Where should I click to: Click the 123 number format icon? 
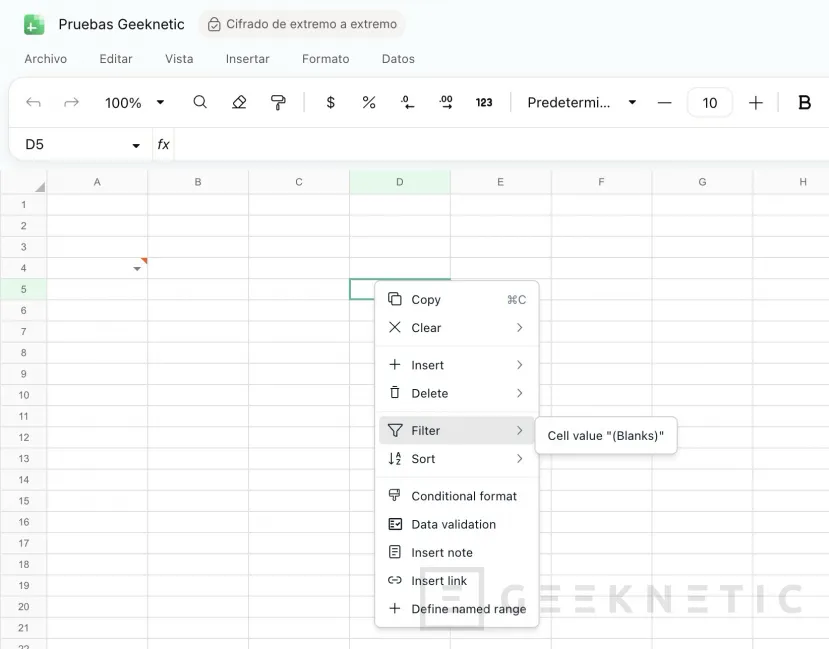click(484, 102)
